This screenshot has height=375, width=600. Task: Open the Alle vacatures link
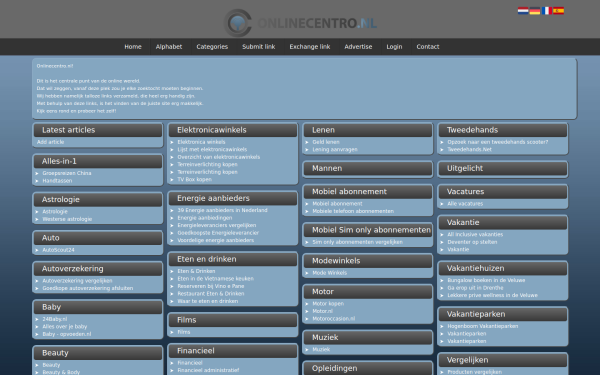465,204
